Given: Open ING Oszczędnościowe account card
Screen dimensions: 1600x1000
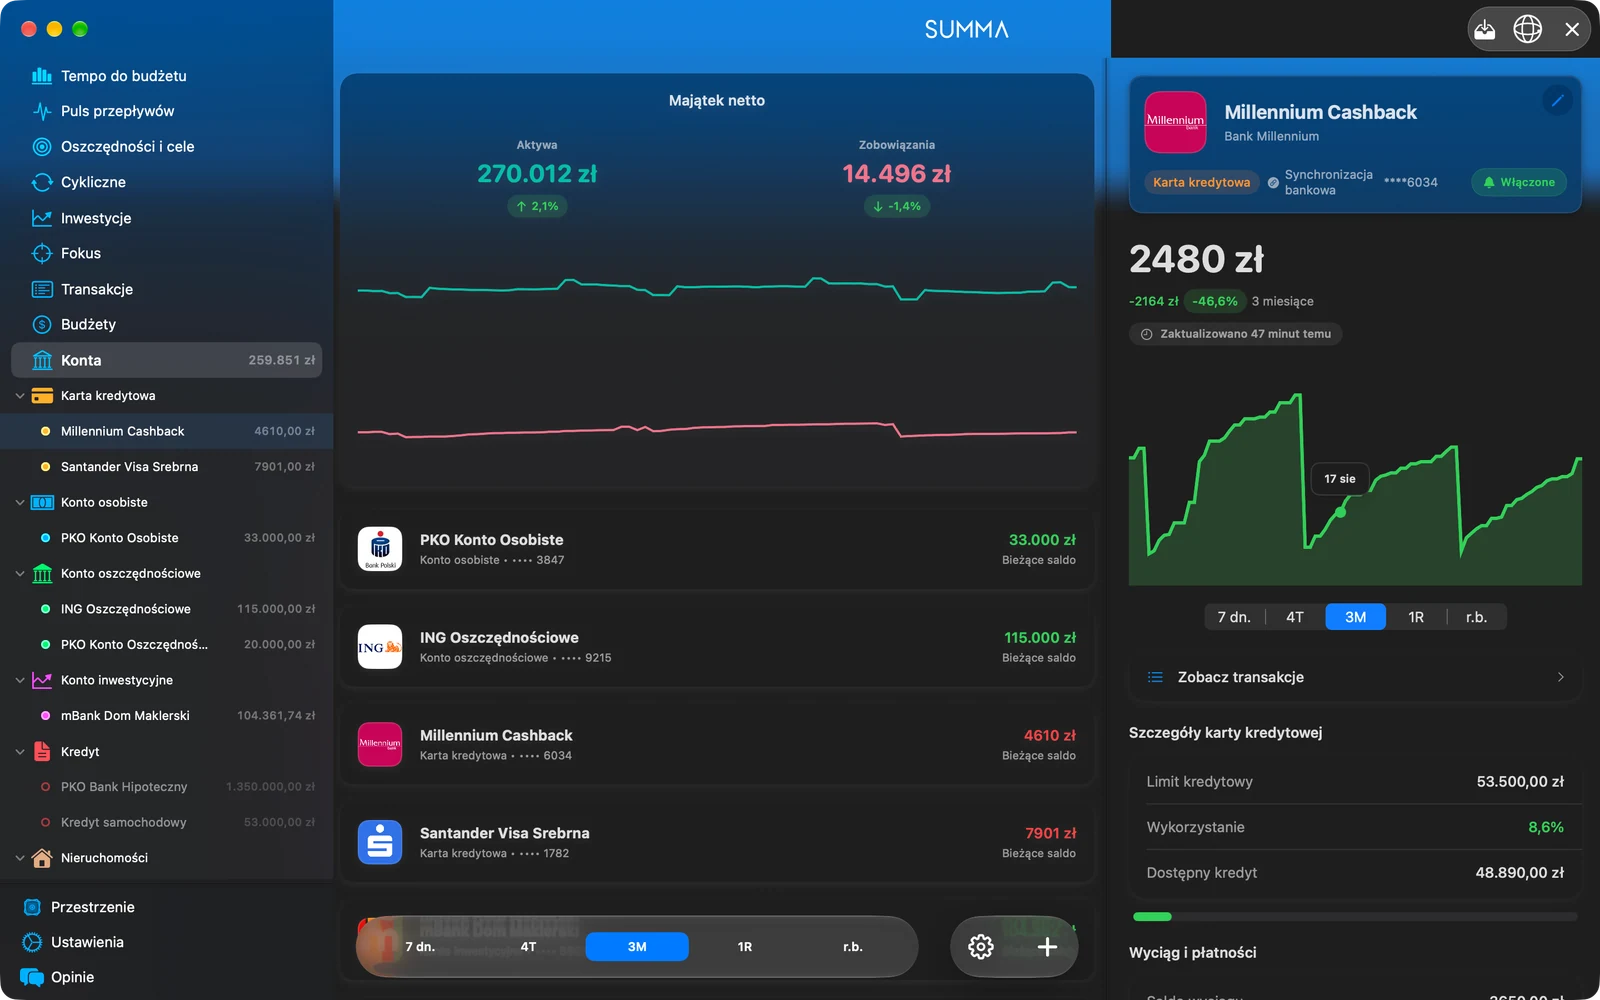Looking at the screenshot, I should [x=717, y=647].
